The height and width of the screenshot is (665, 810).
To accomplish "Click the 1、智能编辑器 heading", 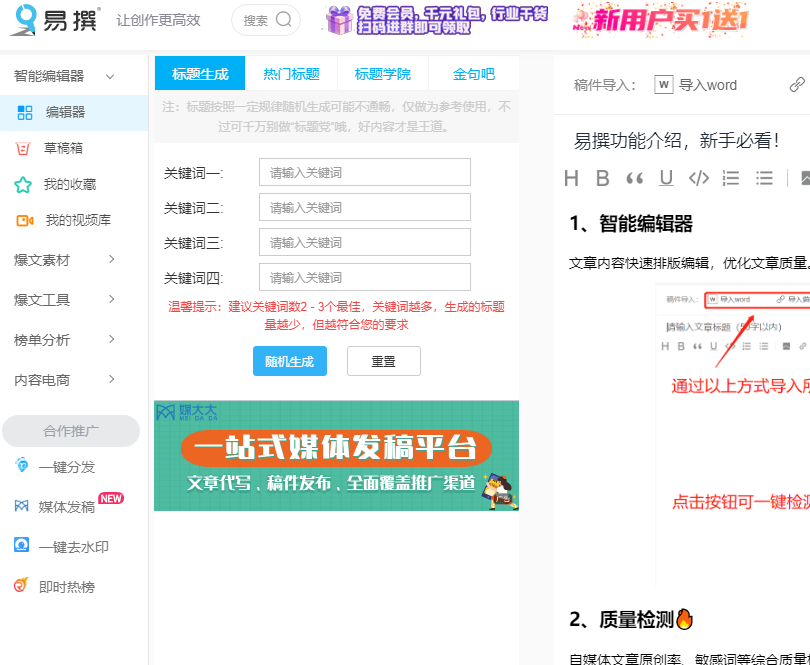I will tap(631, 223).
